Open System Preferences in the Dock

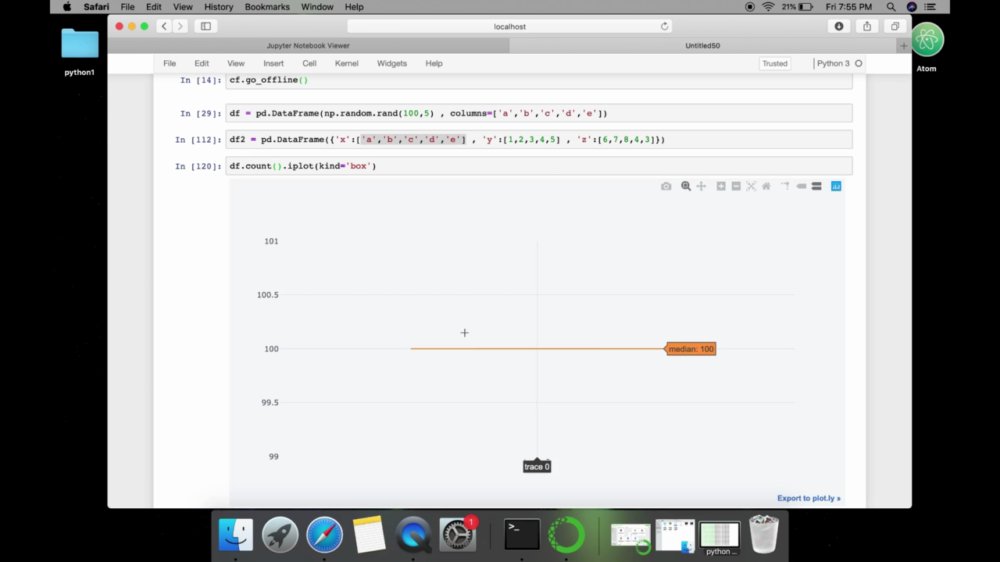pos(457,535)
